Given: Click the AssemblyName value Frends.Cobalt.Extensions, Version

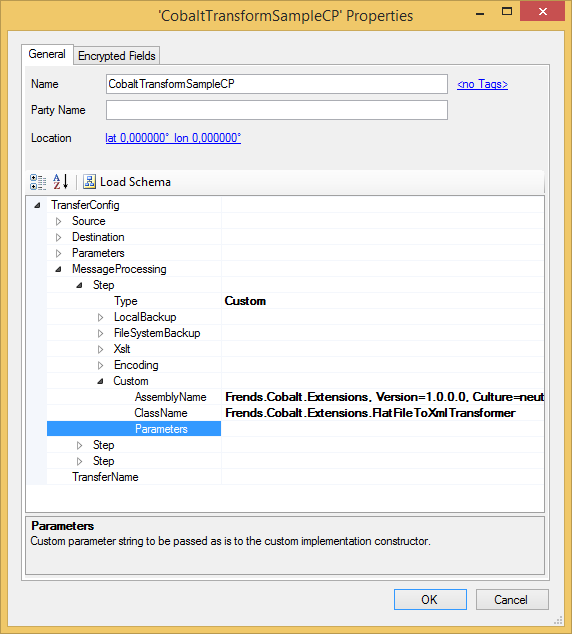Looking at the screenshot, I should tap(384, 397).
